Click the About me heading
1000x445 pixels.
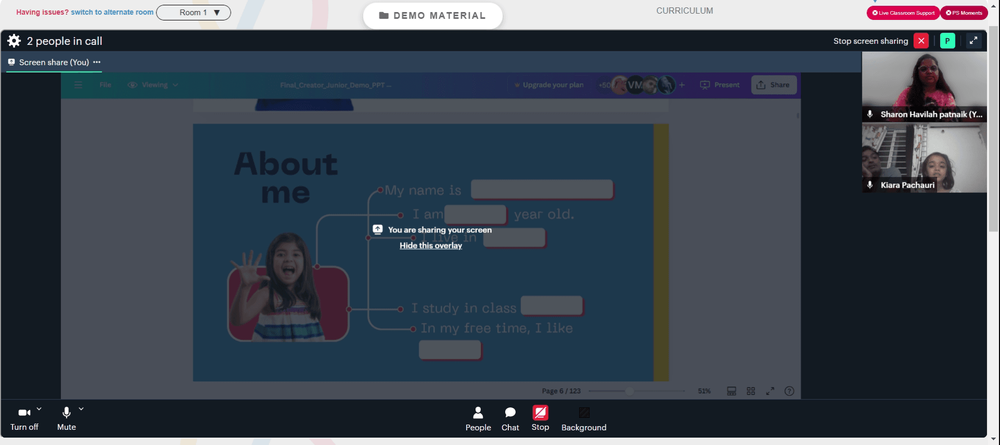(x=286, y=178)
